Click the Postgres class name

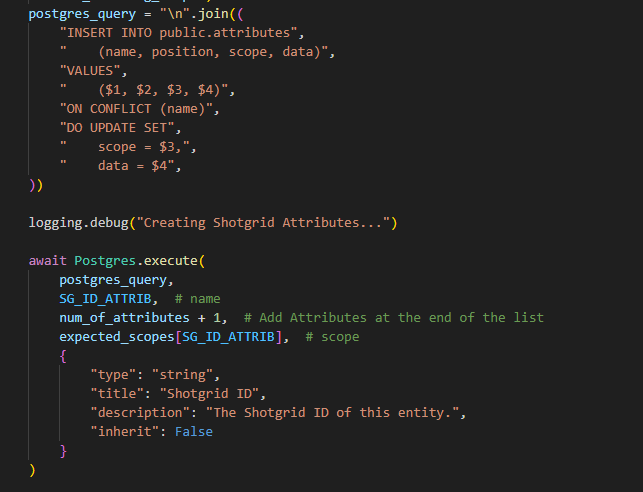(x=105, y=261)
